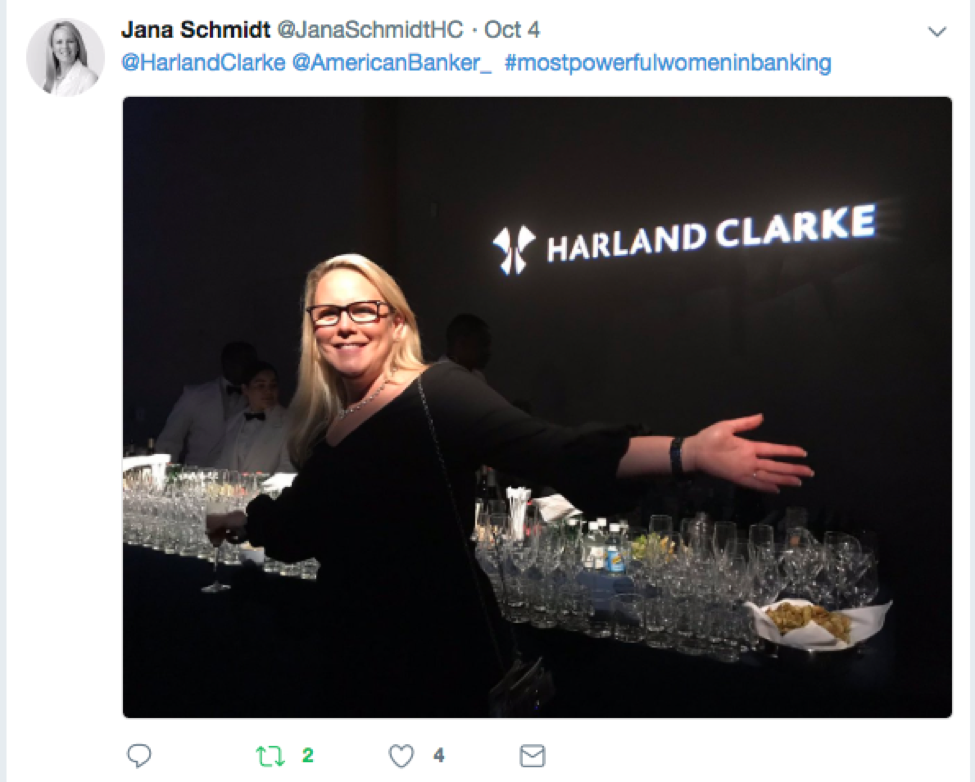Click the glowing Harland Clarke sign in photo
975x782 pixels.
point(684,236)
